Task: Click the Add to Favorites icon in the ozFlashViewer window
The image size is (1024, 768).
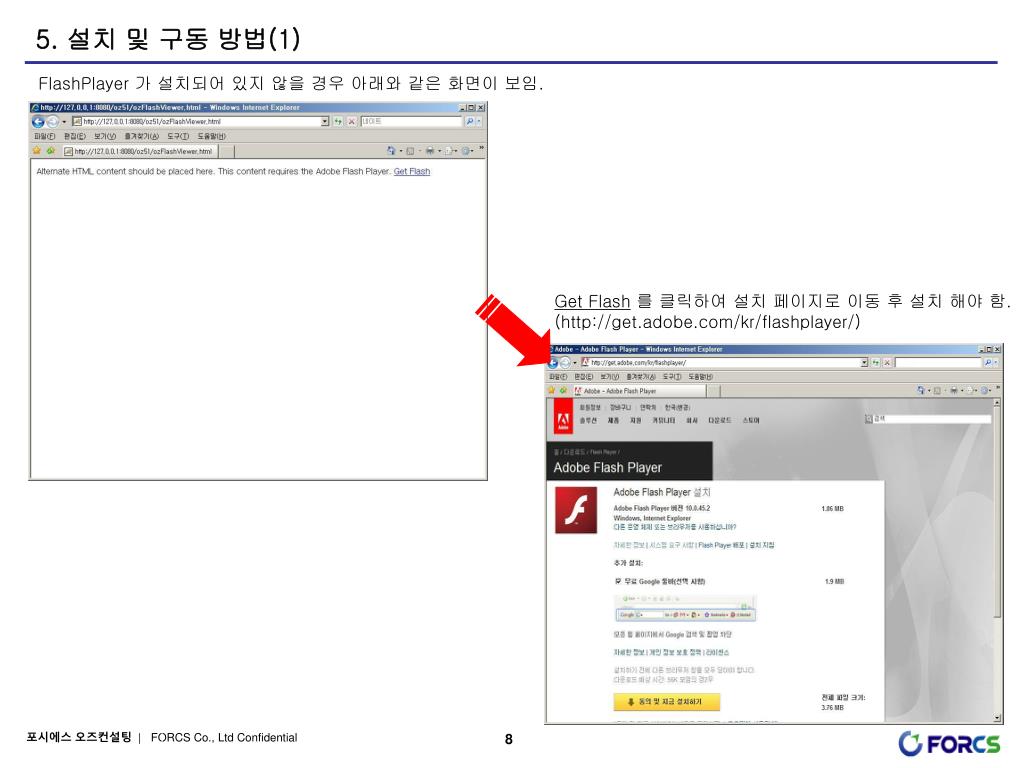Action: click(x=50, y=151)
